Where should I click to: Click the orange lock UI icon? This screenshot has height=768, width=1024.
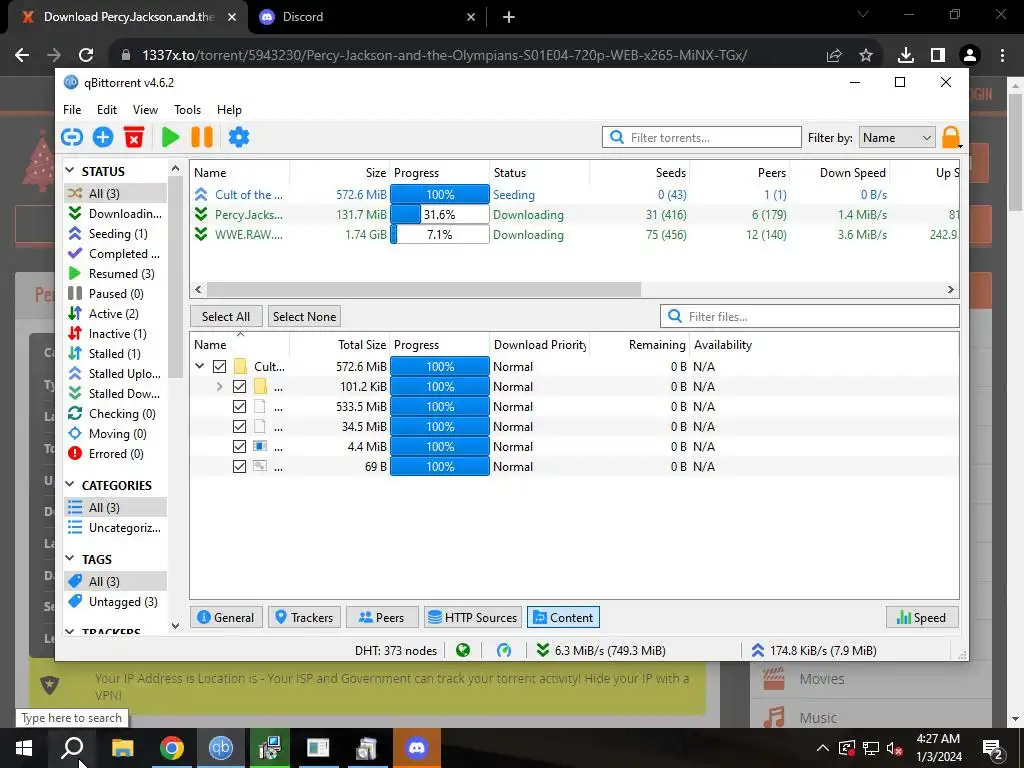[x=951, y=137]
